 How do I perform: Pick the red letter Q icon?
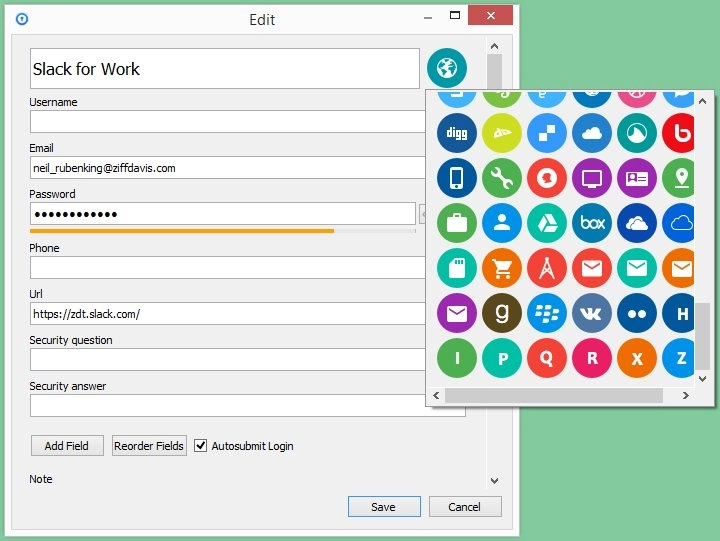[x=547, y=358]
